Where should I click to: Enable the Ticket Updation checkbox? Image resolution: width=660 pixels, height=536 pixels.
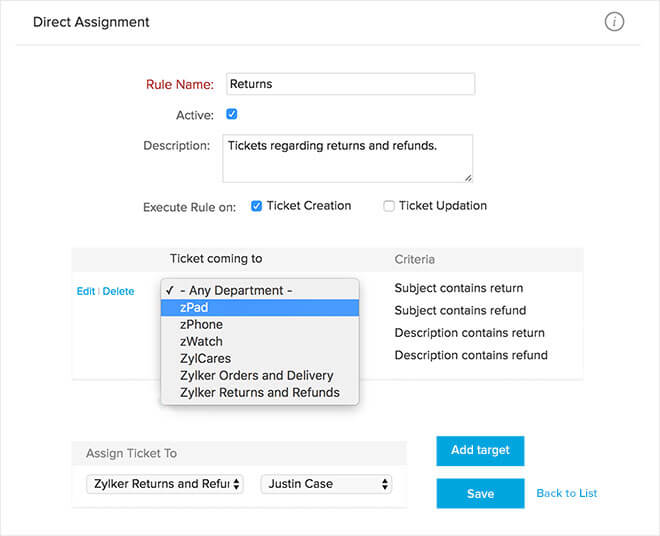pyautogui.click(x=389, y=206)
